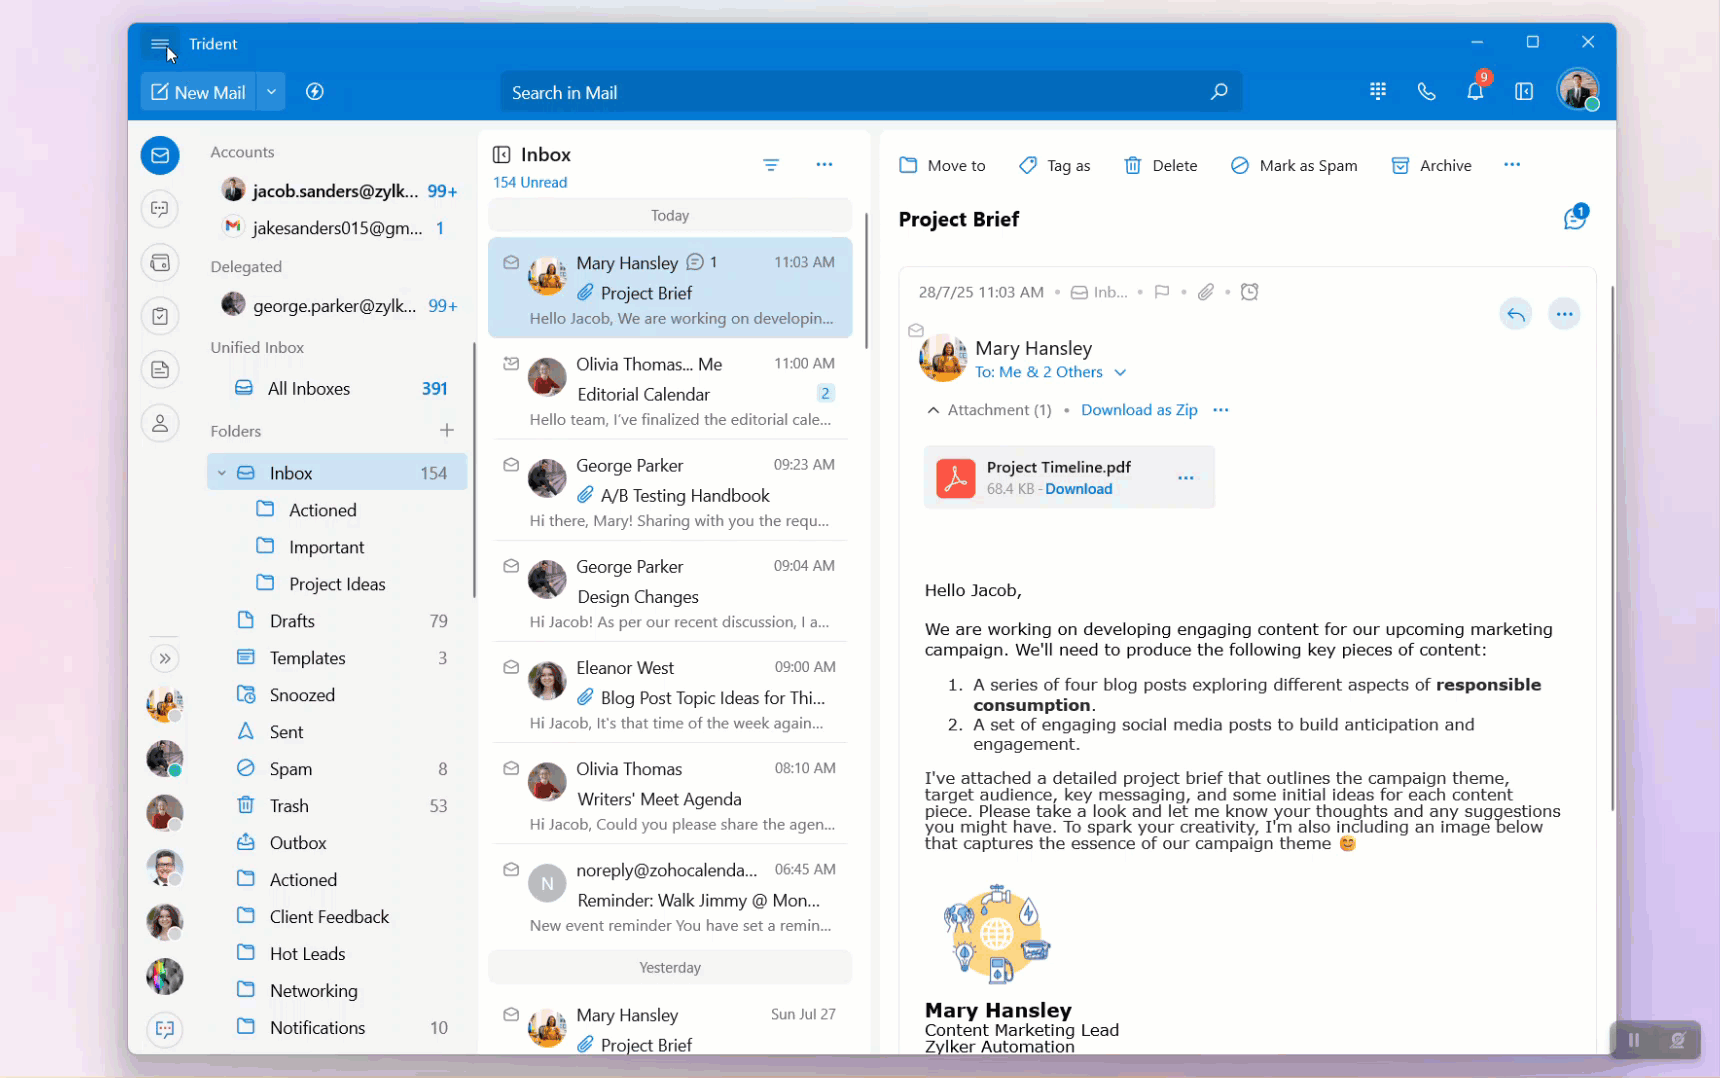The height and width of the screenshot is (1078, 1720).
Task: Open the calendar module in sidebar
Action: pos(160,263)
